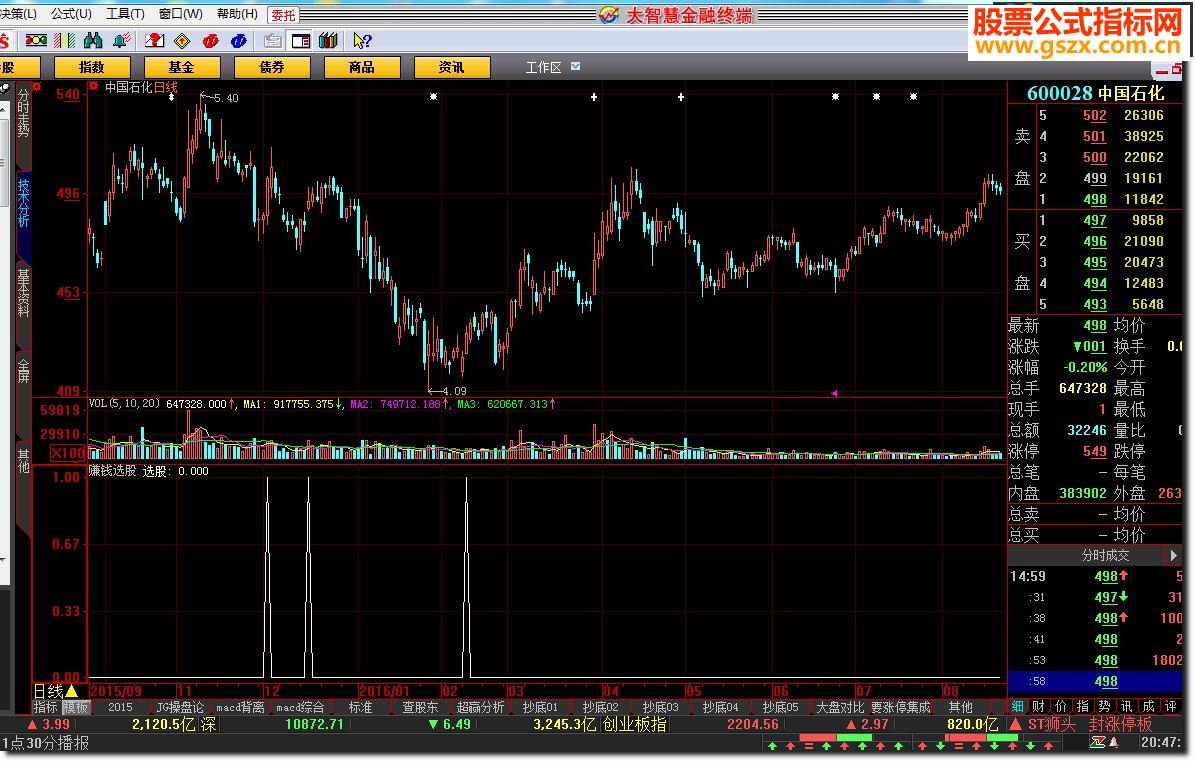Select the 财 finance tab
This screenshot has width=1195, height=761.
1039,706
